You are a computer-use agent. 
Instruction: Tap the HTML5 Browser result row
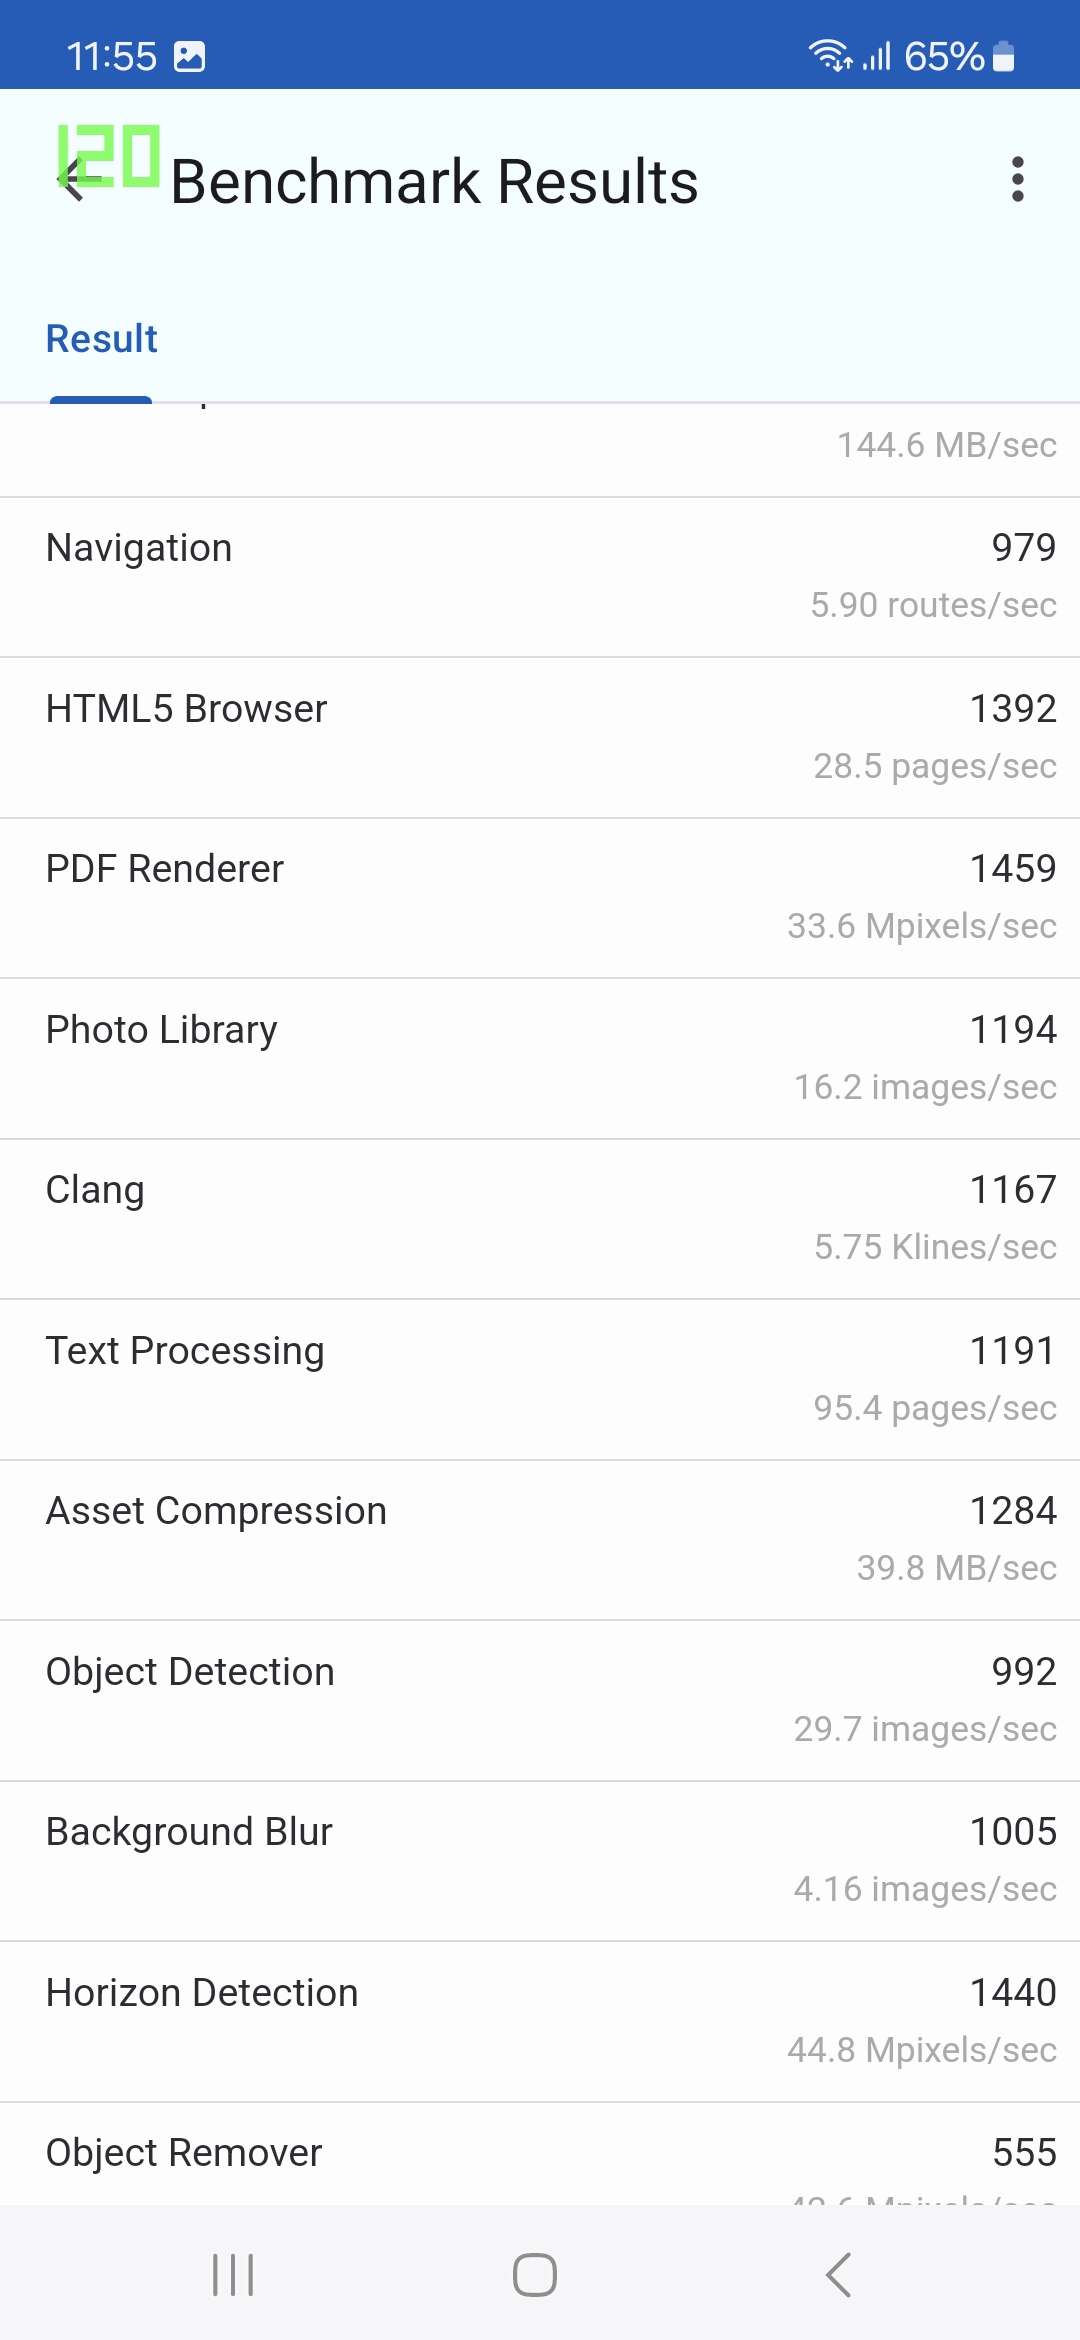coord(540,738)
